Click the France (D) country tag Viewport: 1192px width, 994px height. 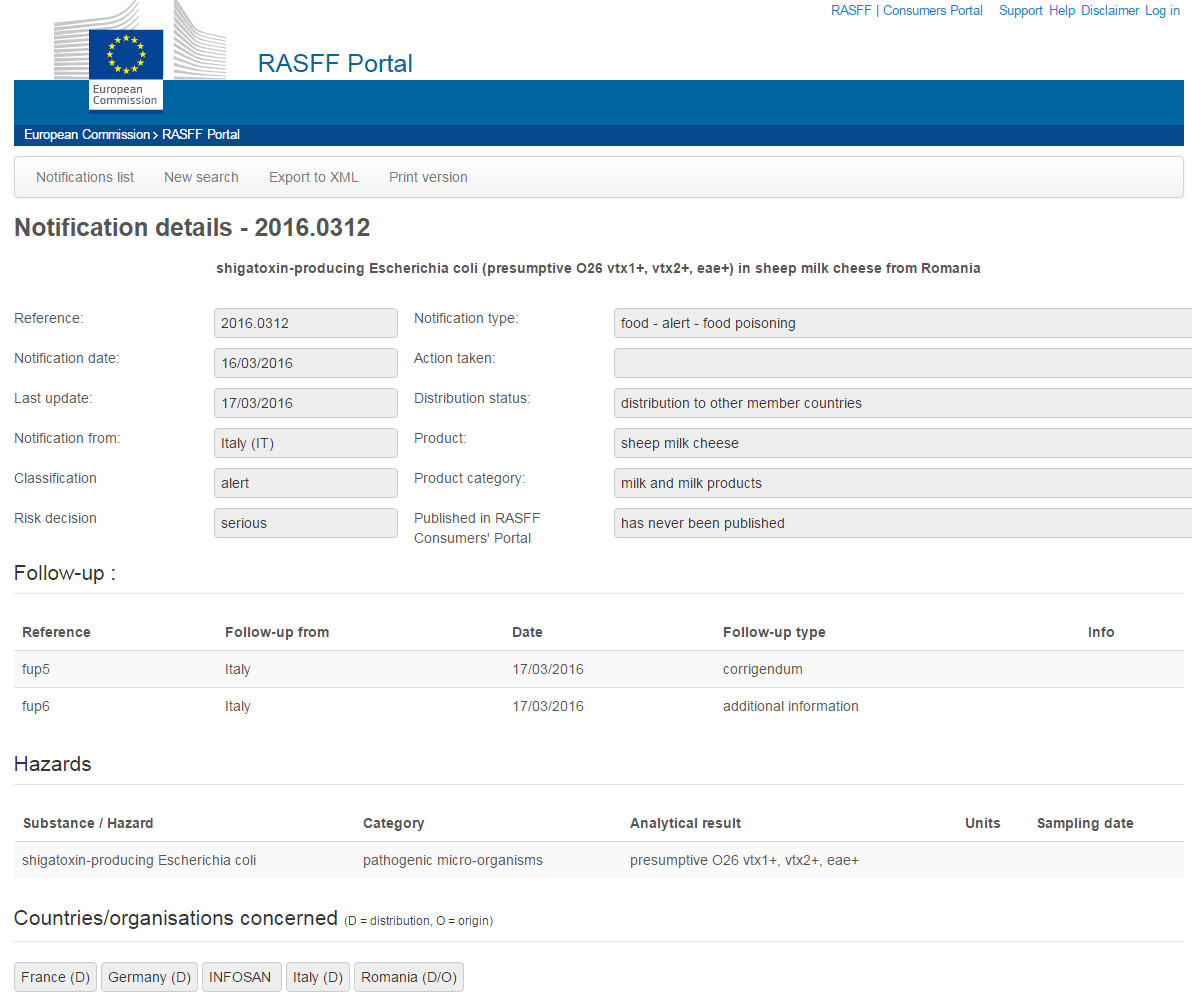[56, 977]
